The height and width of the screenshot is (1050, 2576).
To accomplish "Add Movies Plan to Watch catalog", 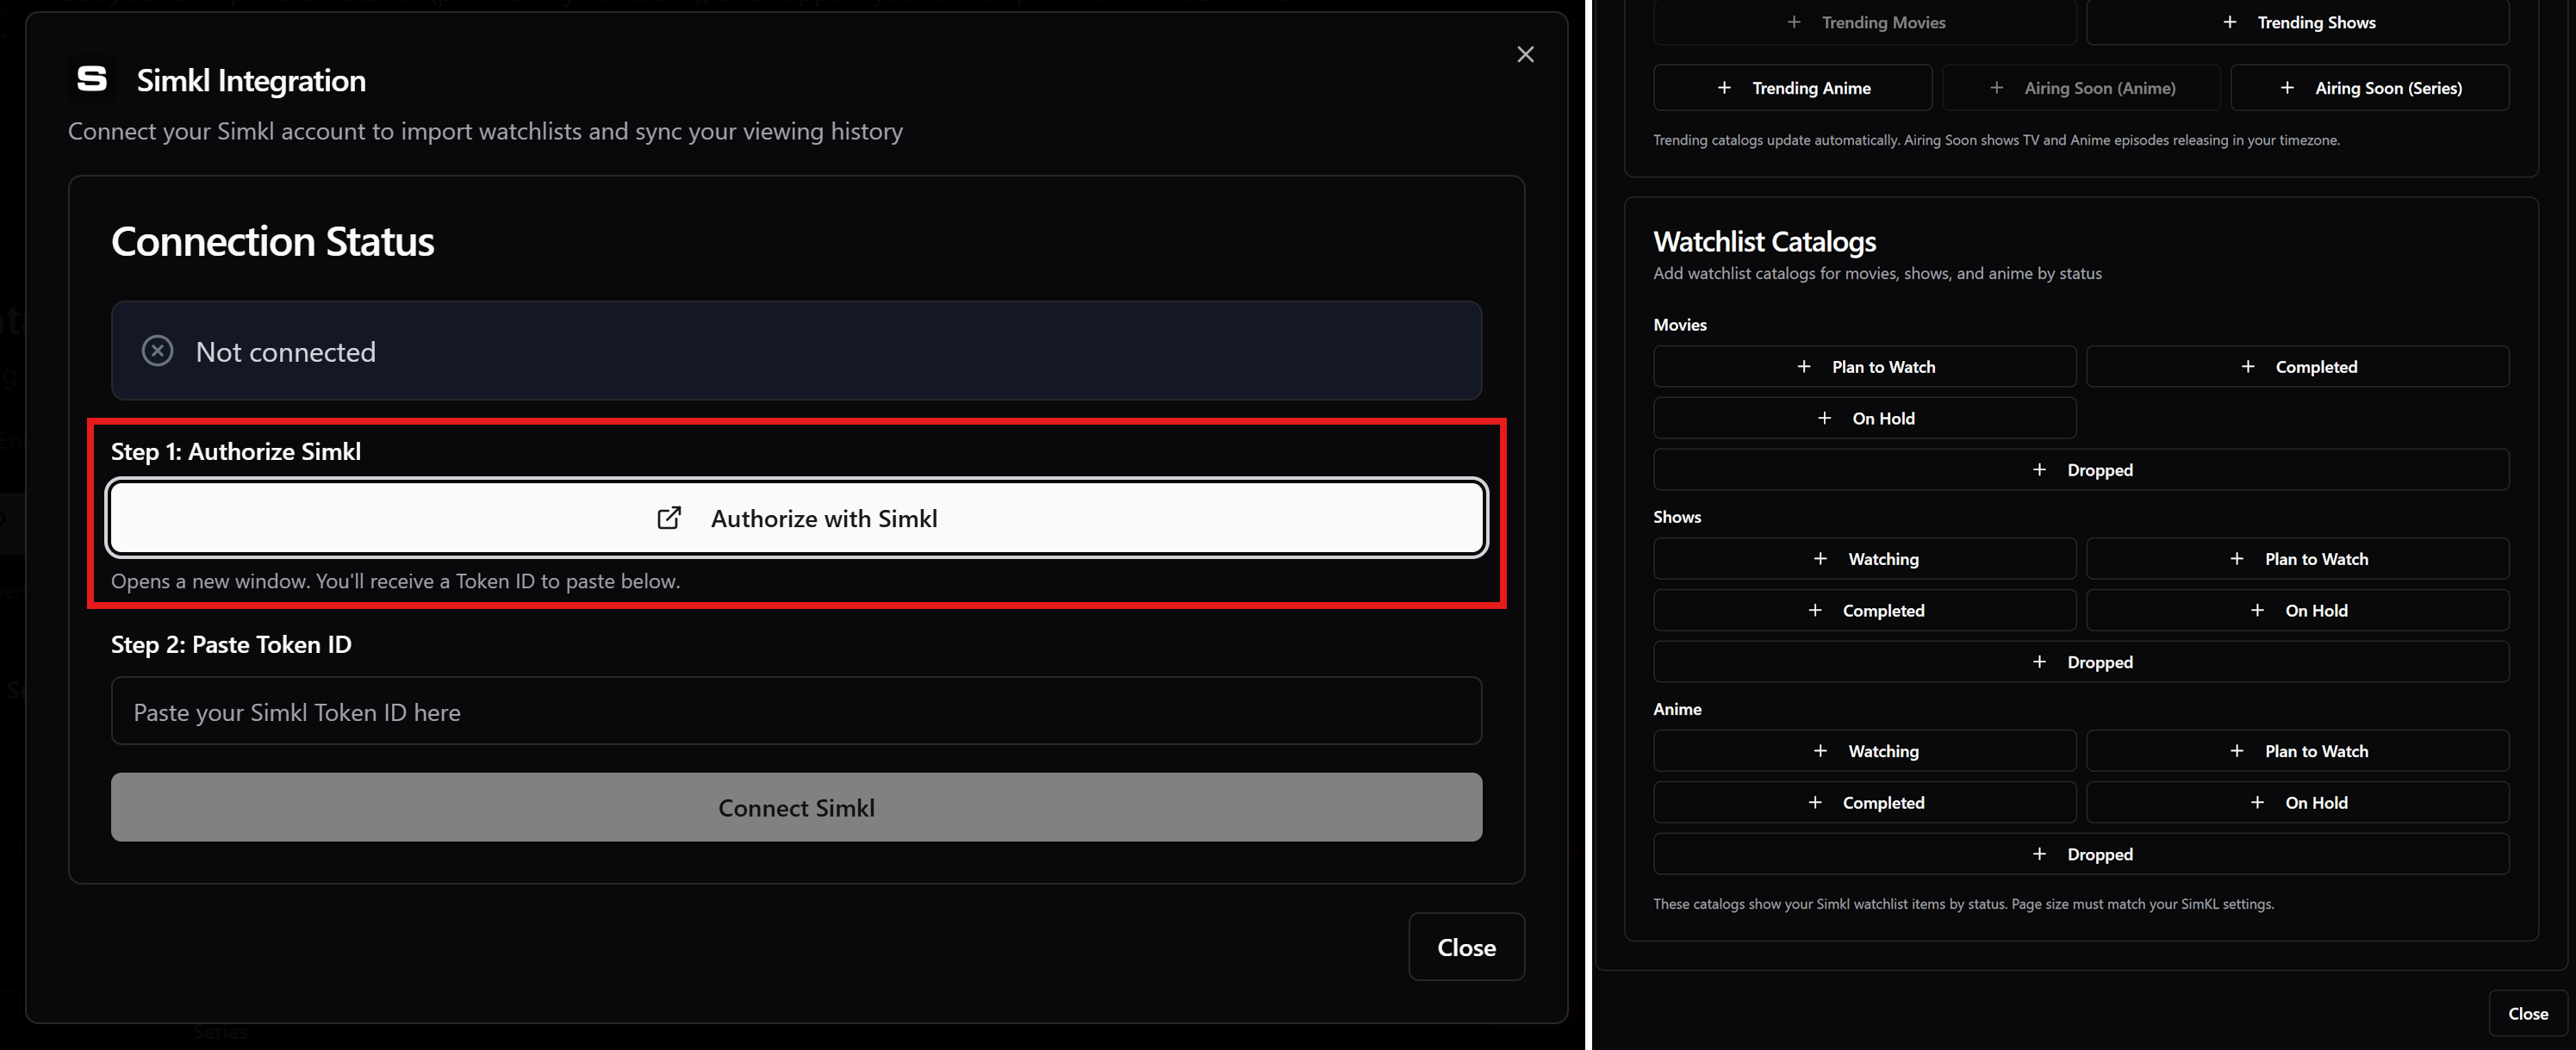I will pos(1864,367).
